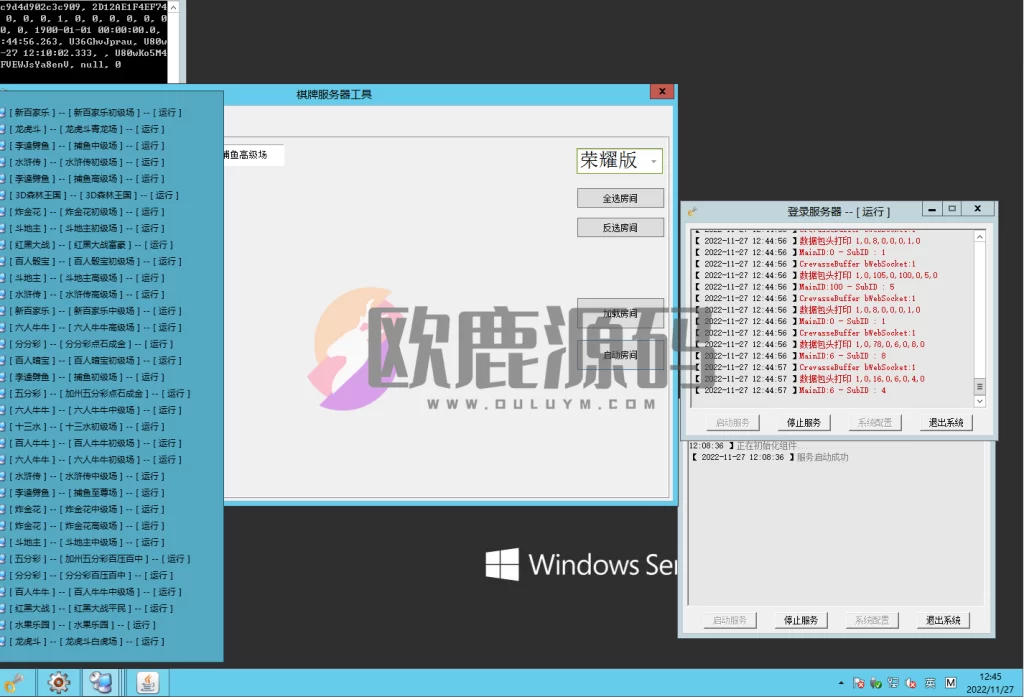The image size is (1024, 697).
Task: Stop service in the login server window
Action: click(802, 423)
